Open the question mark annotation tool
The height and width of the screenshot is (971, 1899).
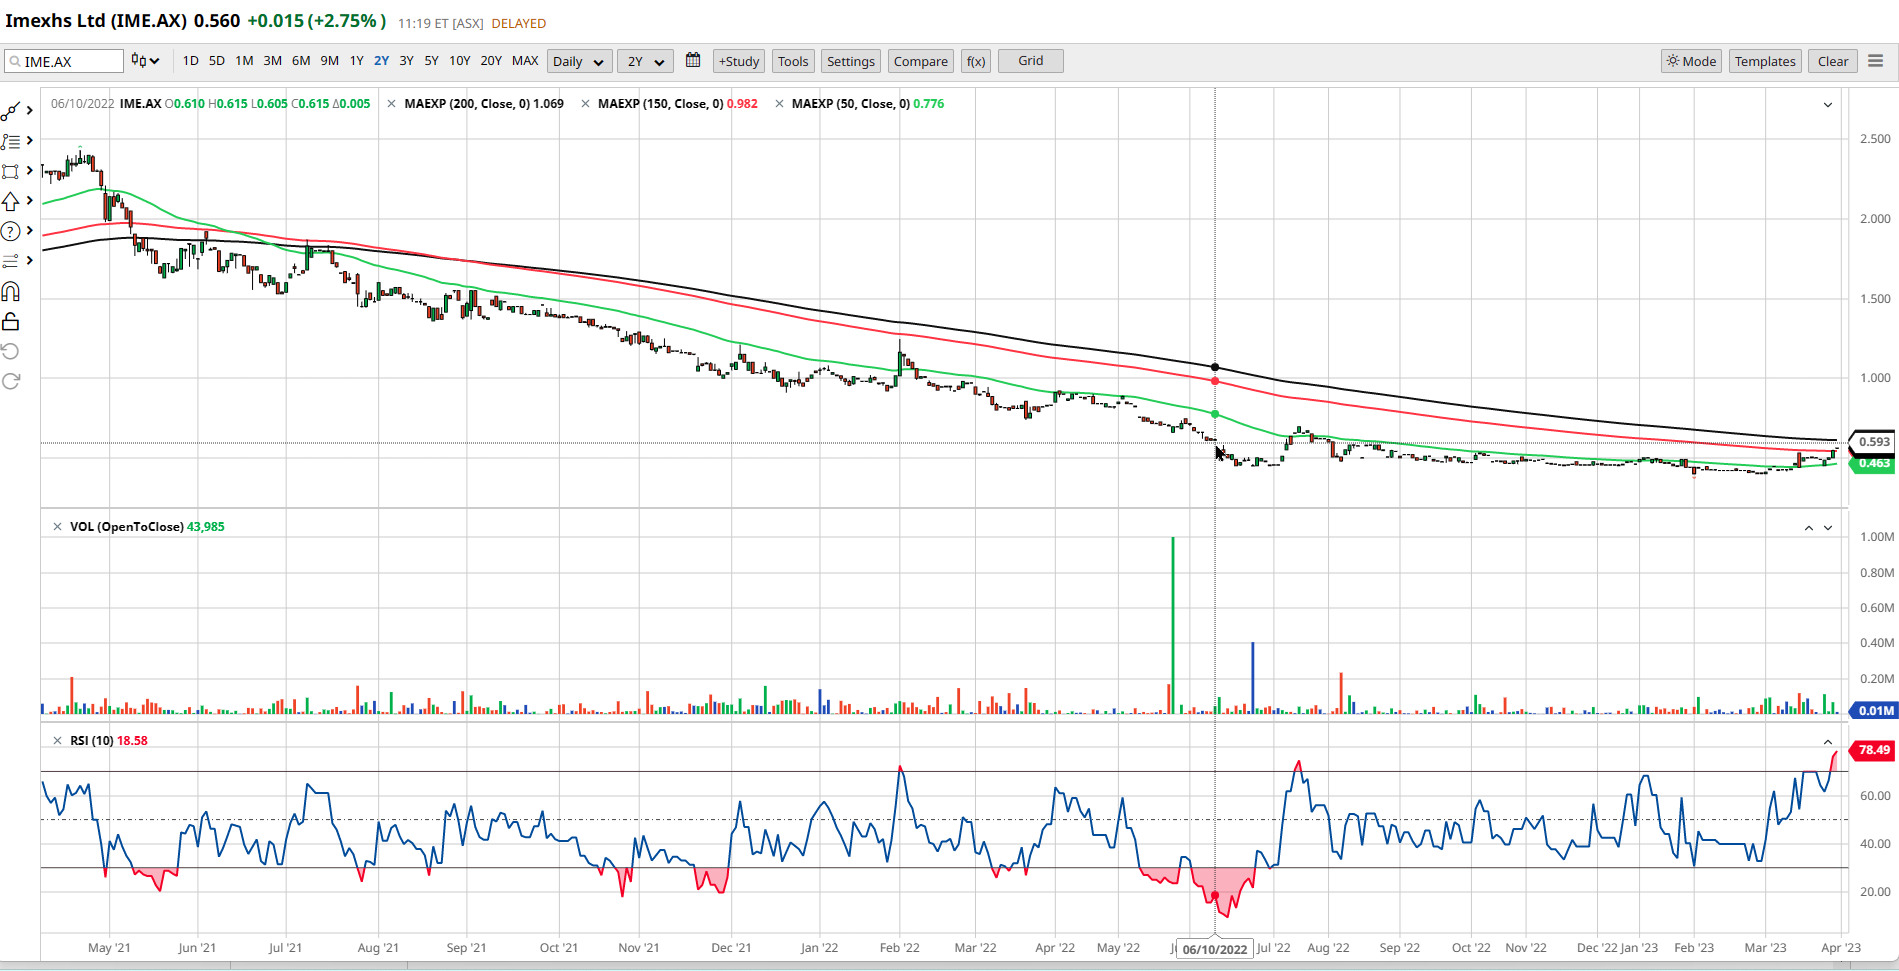(11, 231)
